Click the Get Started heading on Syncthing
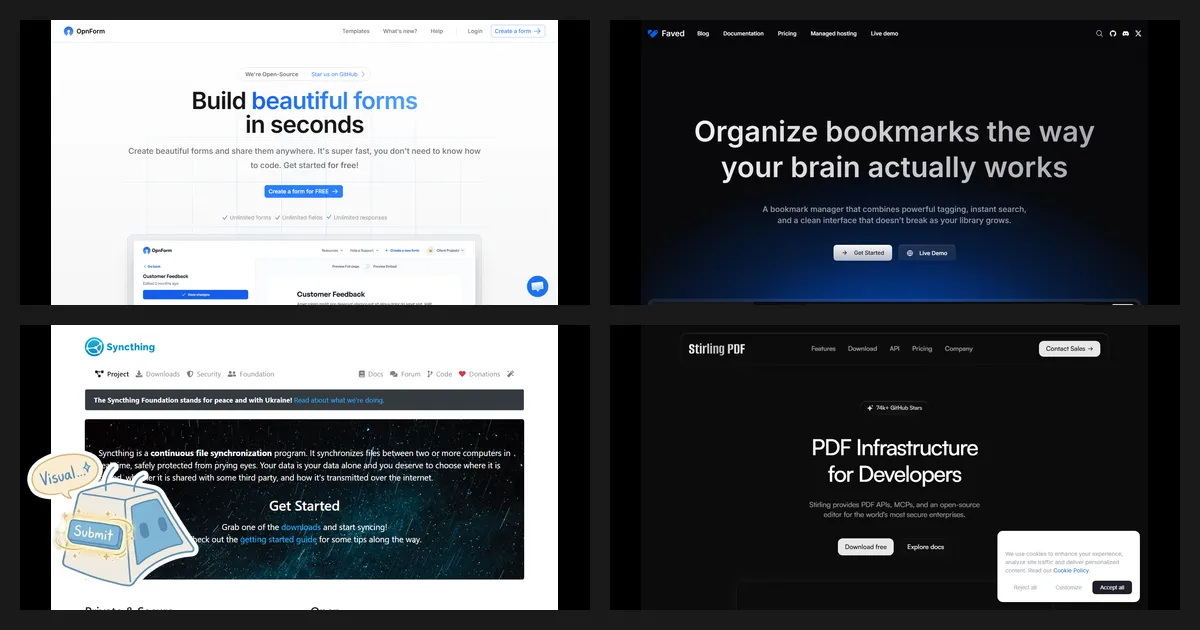This screenshot has width=1200, height=630. click(x=304, y=506)
